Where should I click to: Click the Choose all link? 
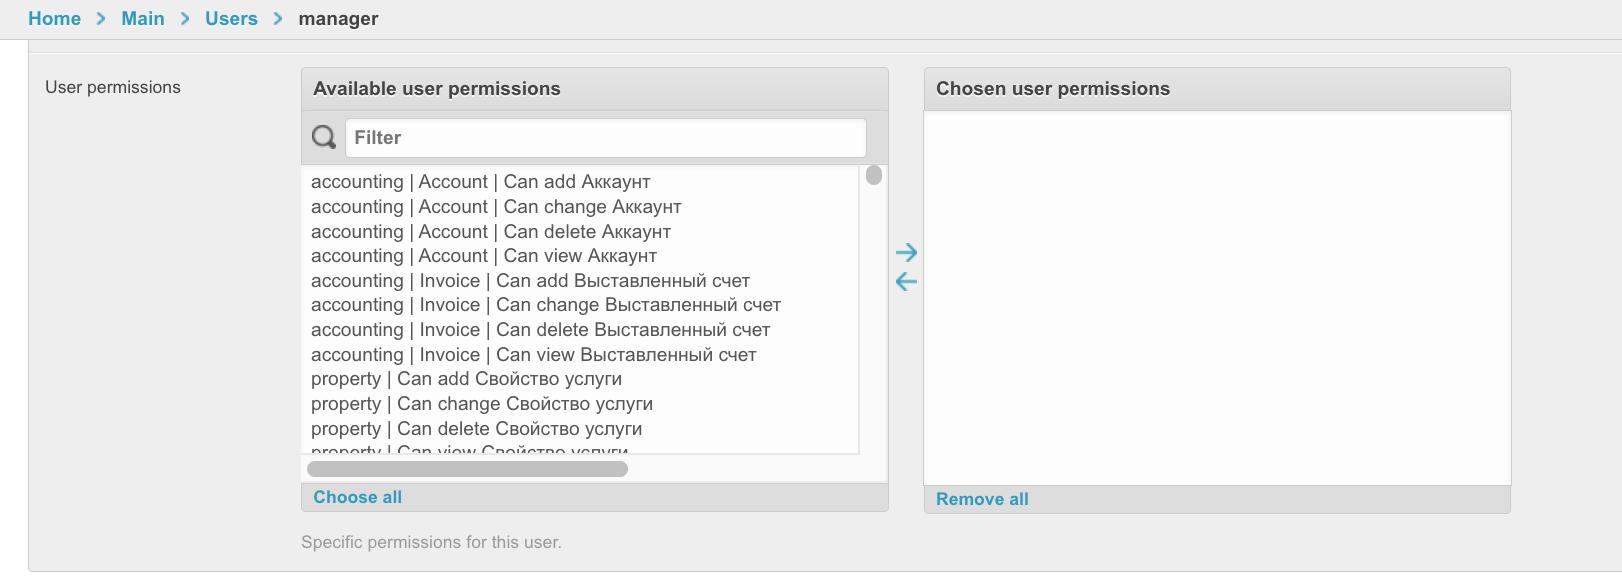357,497
